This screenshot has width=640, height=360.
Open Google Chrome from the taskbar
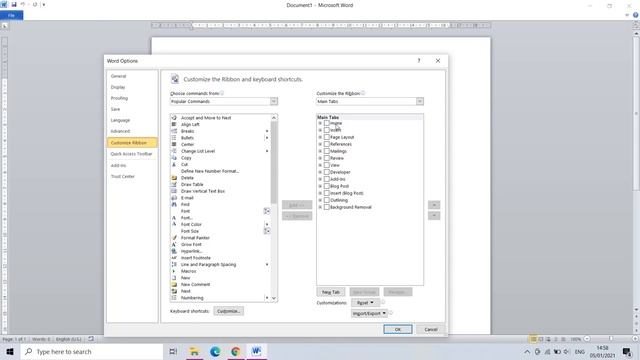pos(236,351)
